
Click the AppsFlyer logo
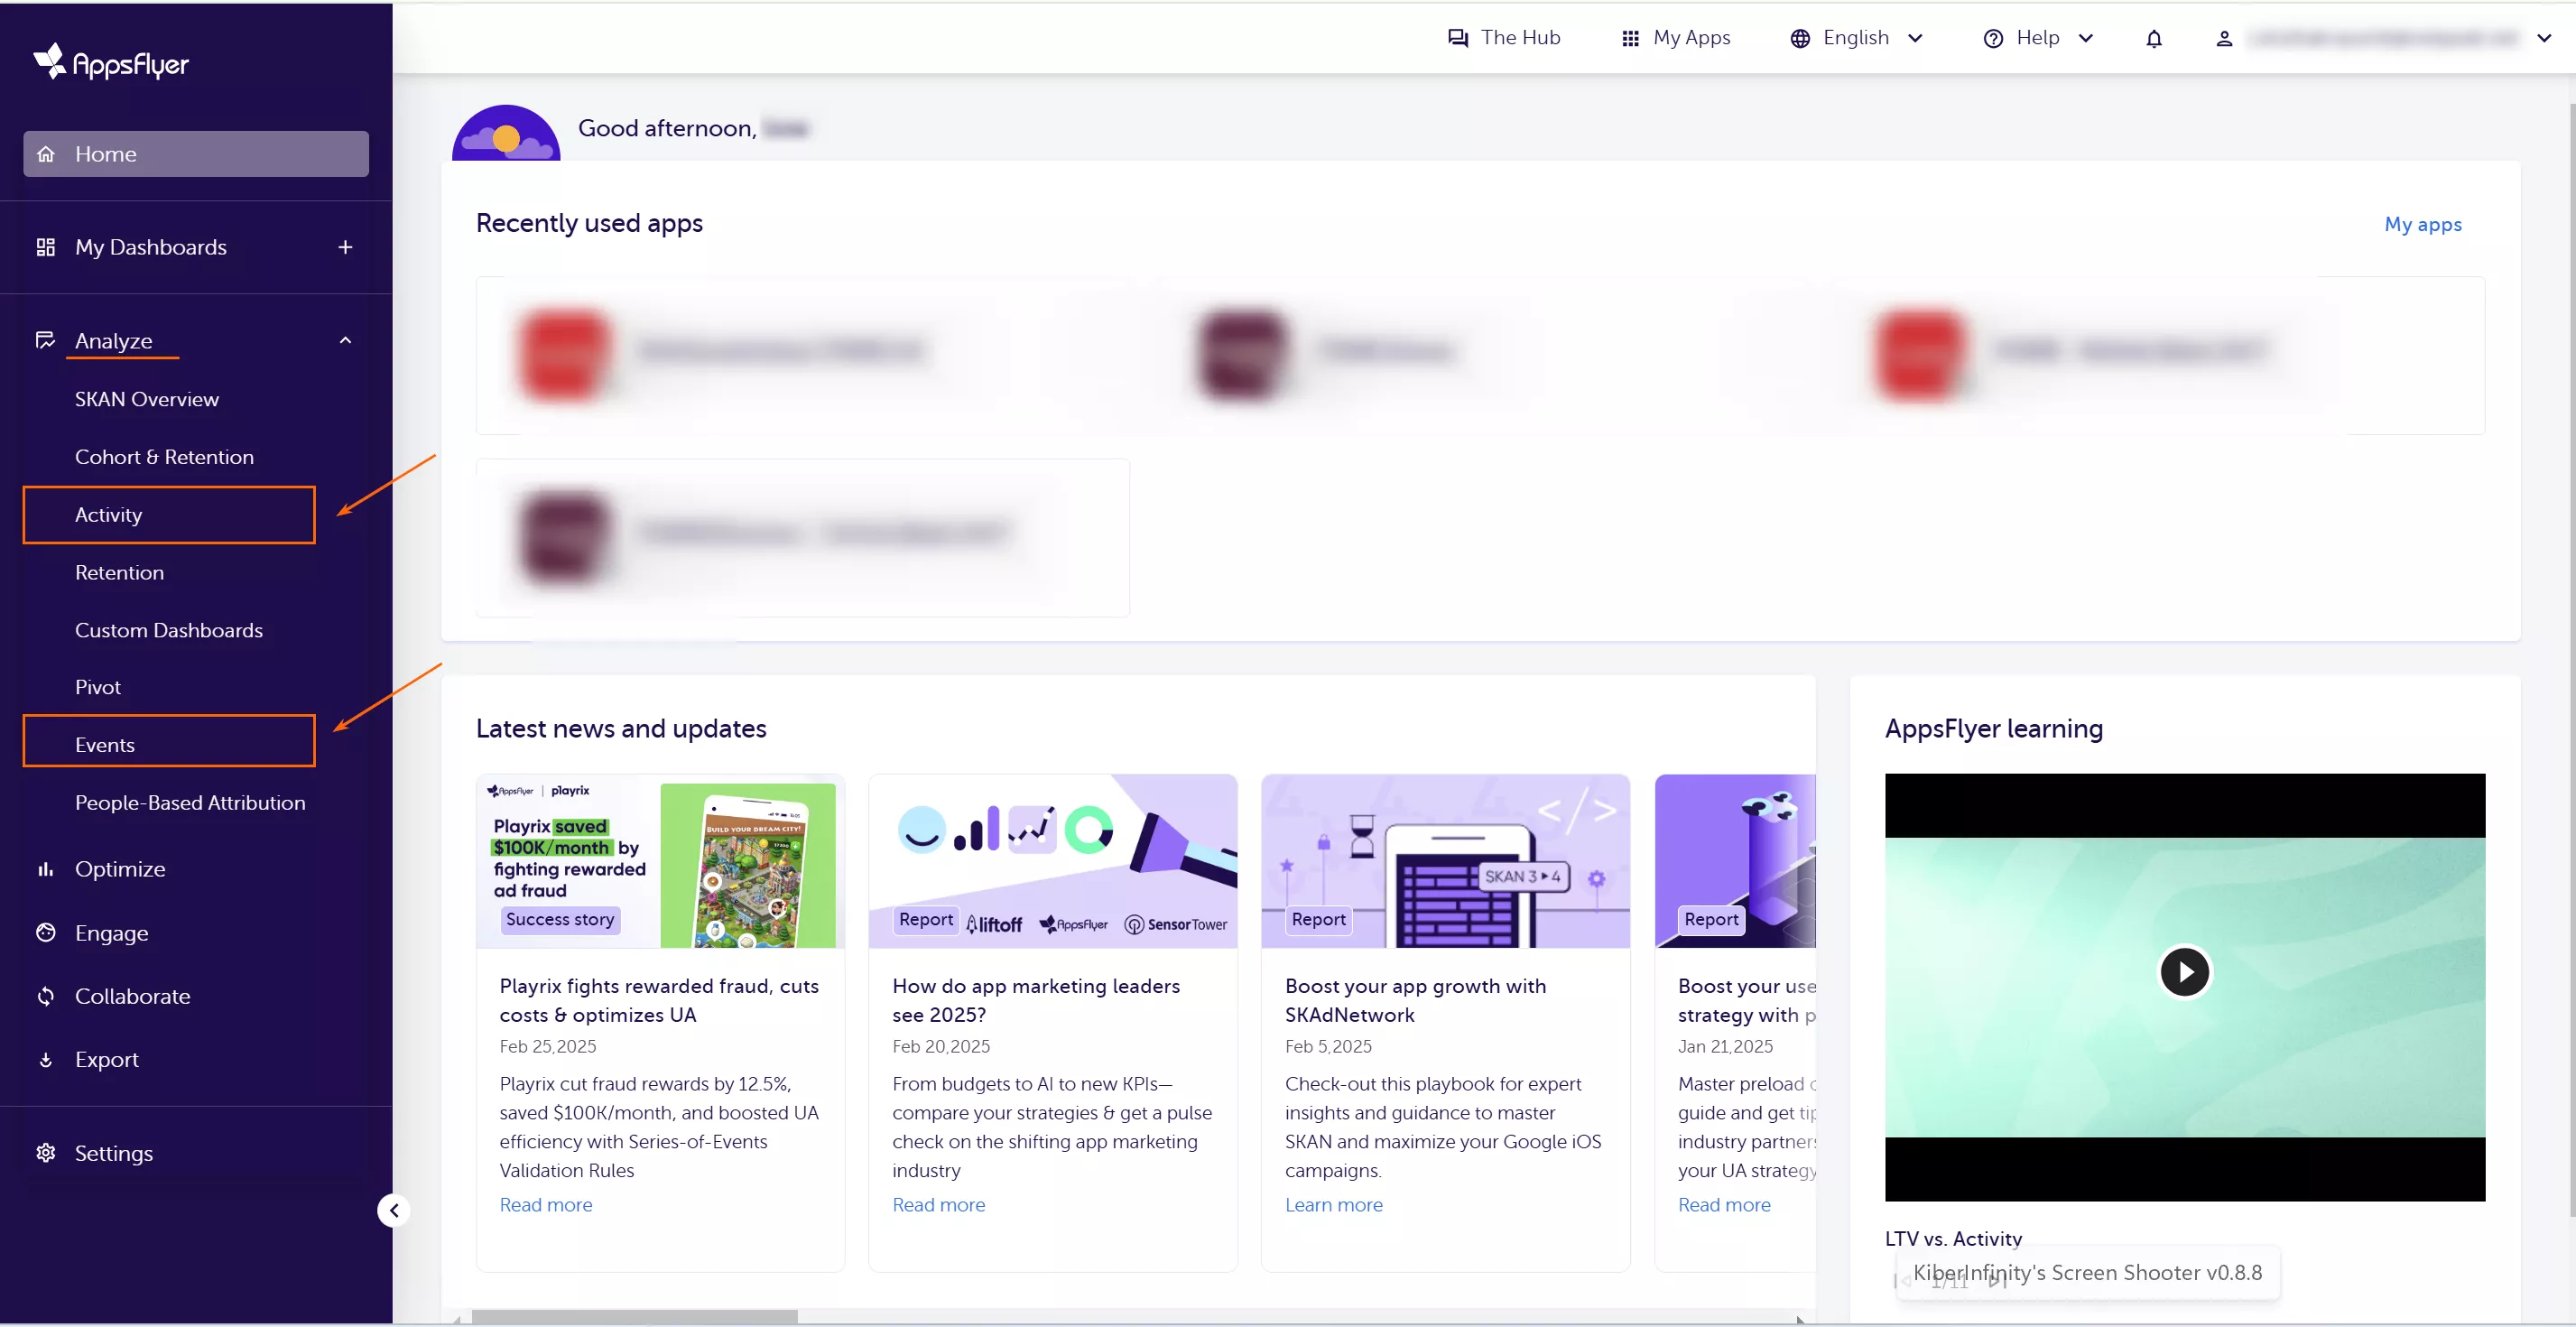[111, 62]
